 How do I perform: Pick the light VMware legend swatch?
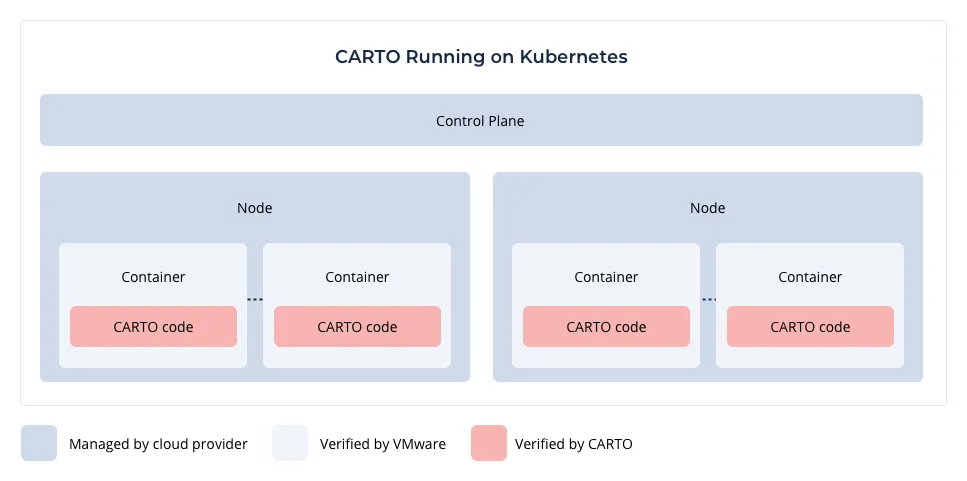(x=290, y=443)
